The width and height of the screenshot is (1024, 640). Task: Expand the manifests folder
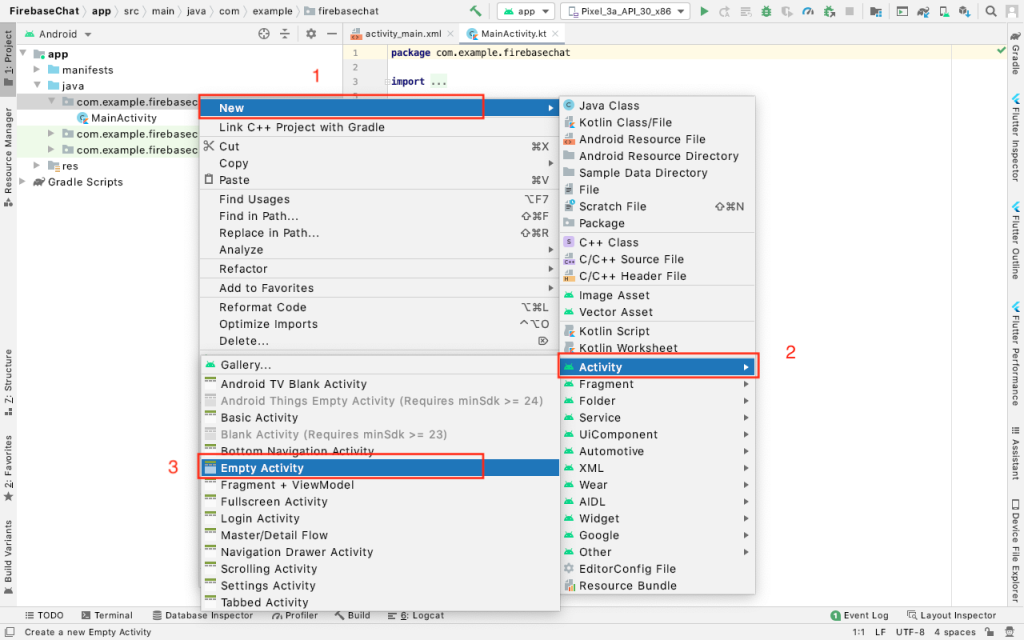(x=37, y=69)
